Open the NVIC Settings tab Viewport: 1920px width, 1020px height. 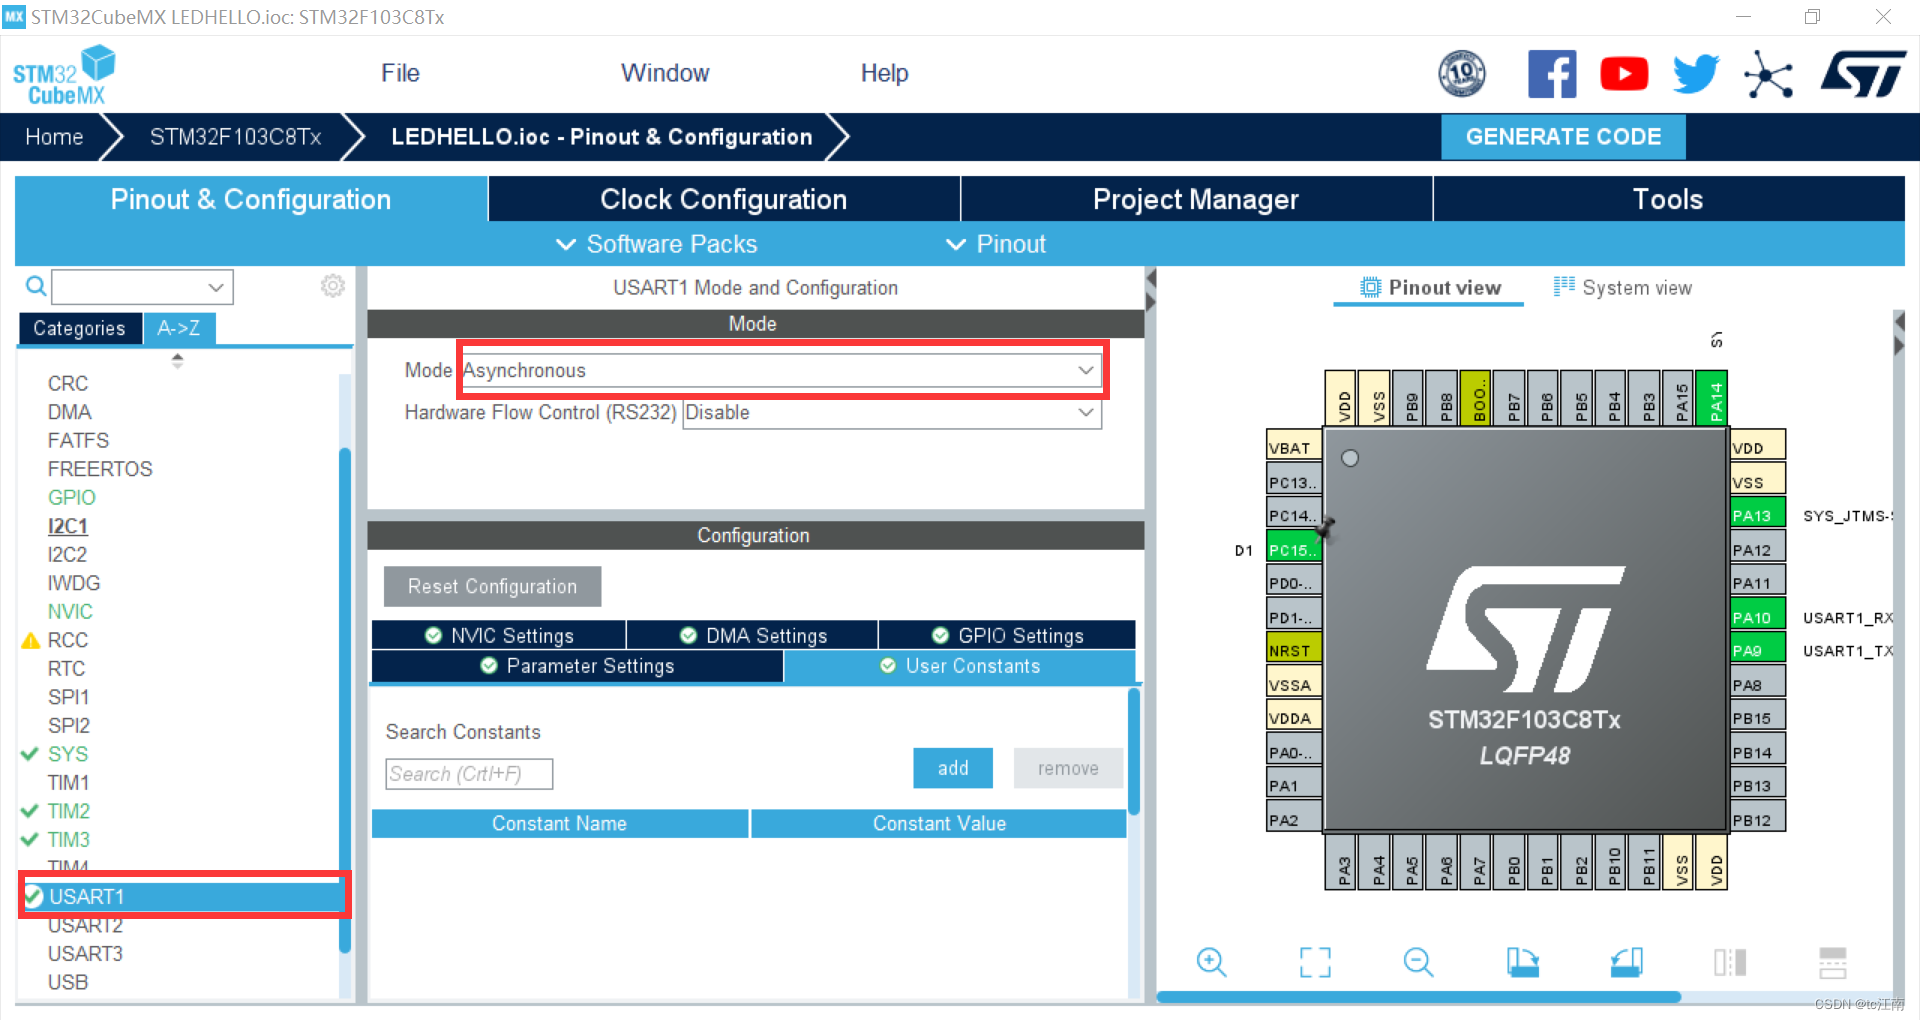(x=499, y=635)
